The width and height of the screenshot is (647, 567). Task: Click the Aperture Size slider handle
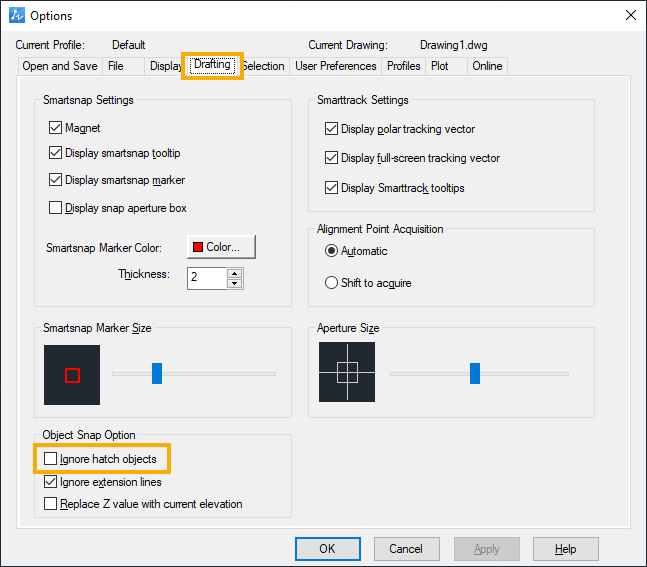475,373
